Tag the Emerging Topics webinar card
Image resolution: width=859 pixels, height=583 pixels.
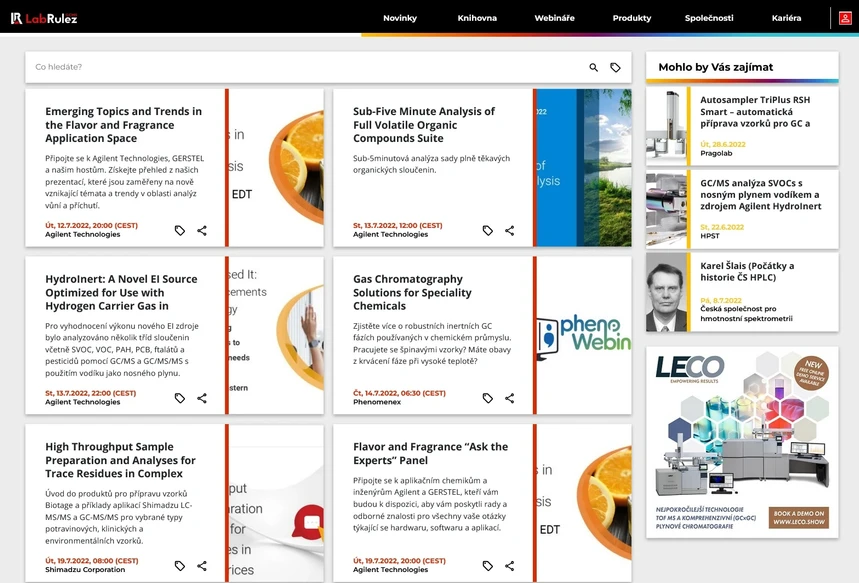click(x=179, y=230)
